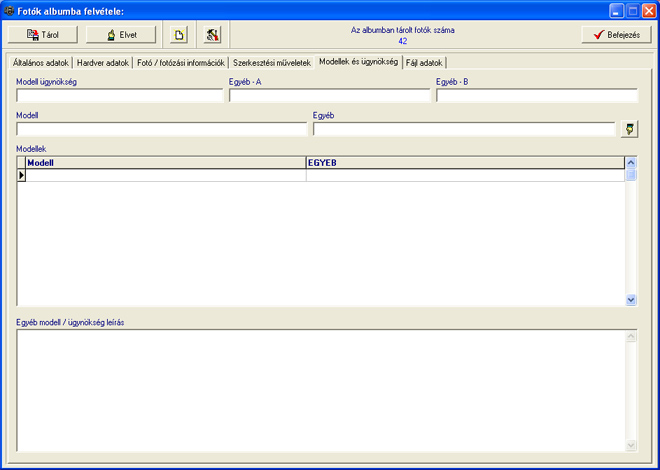The height and width of the screenshot is (470, 660).
Task: Click into the Egyéb - A field
Action: tap(330, 96)
